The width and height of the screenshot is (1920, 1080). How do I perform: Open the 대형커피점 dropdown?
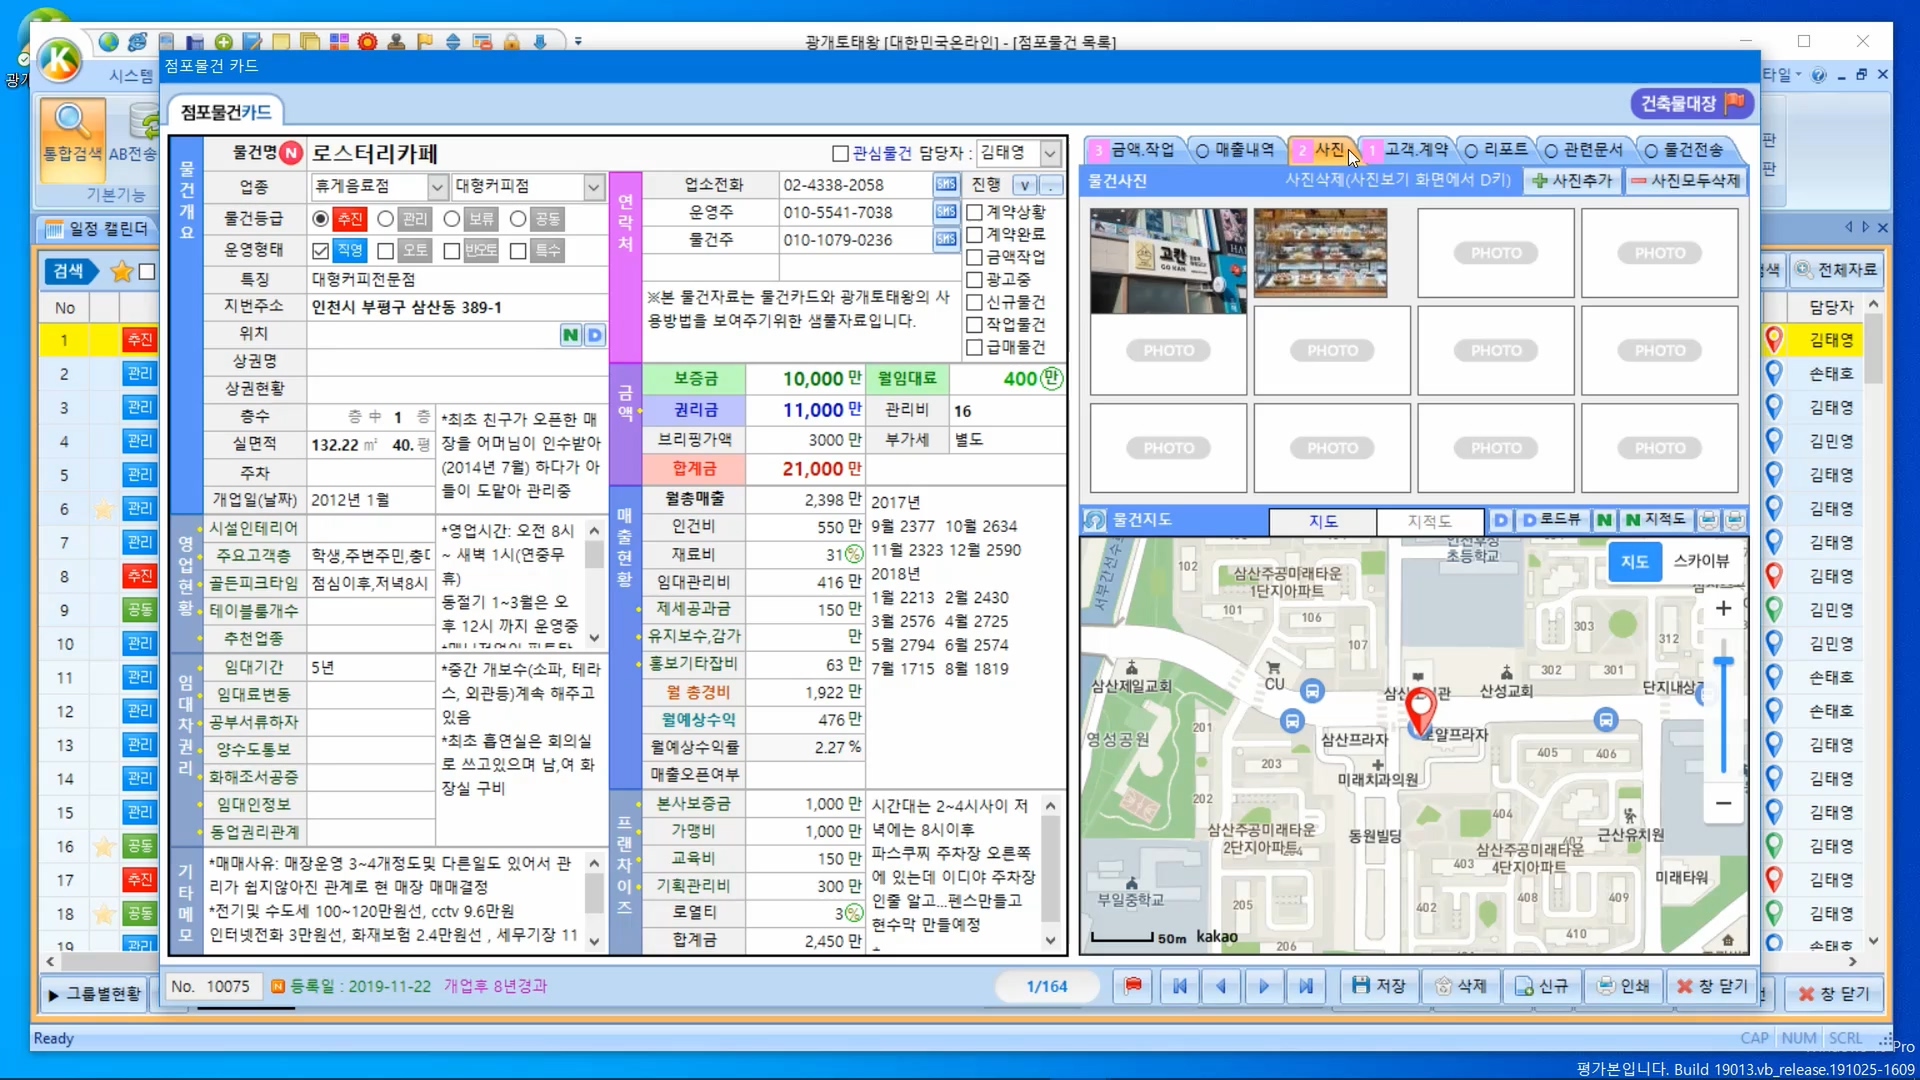(594, 187)
